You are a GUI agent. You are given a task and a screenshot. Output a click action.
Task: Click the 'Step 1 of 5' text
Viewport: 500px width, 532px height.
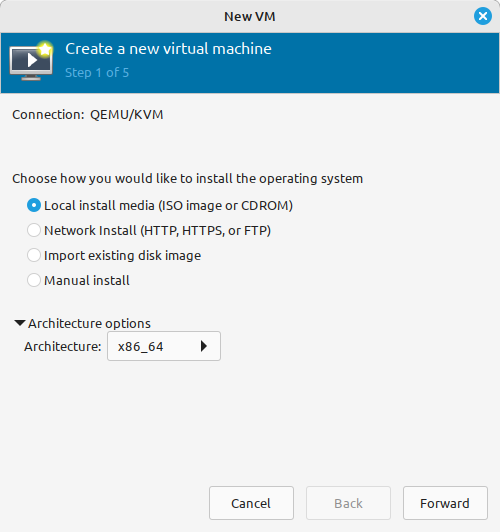(x=97, y=73)
